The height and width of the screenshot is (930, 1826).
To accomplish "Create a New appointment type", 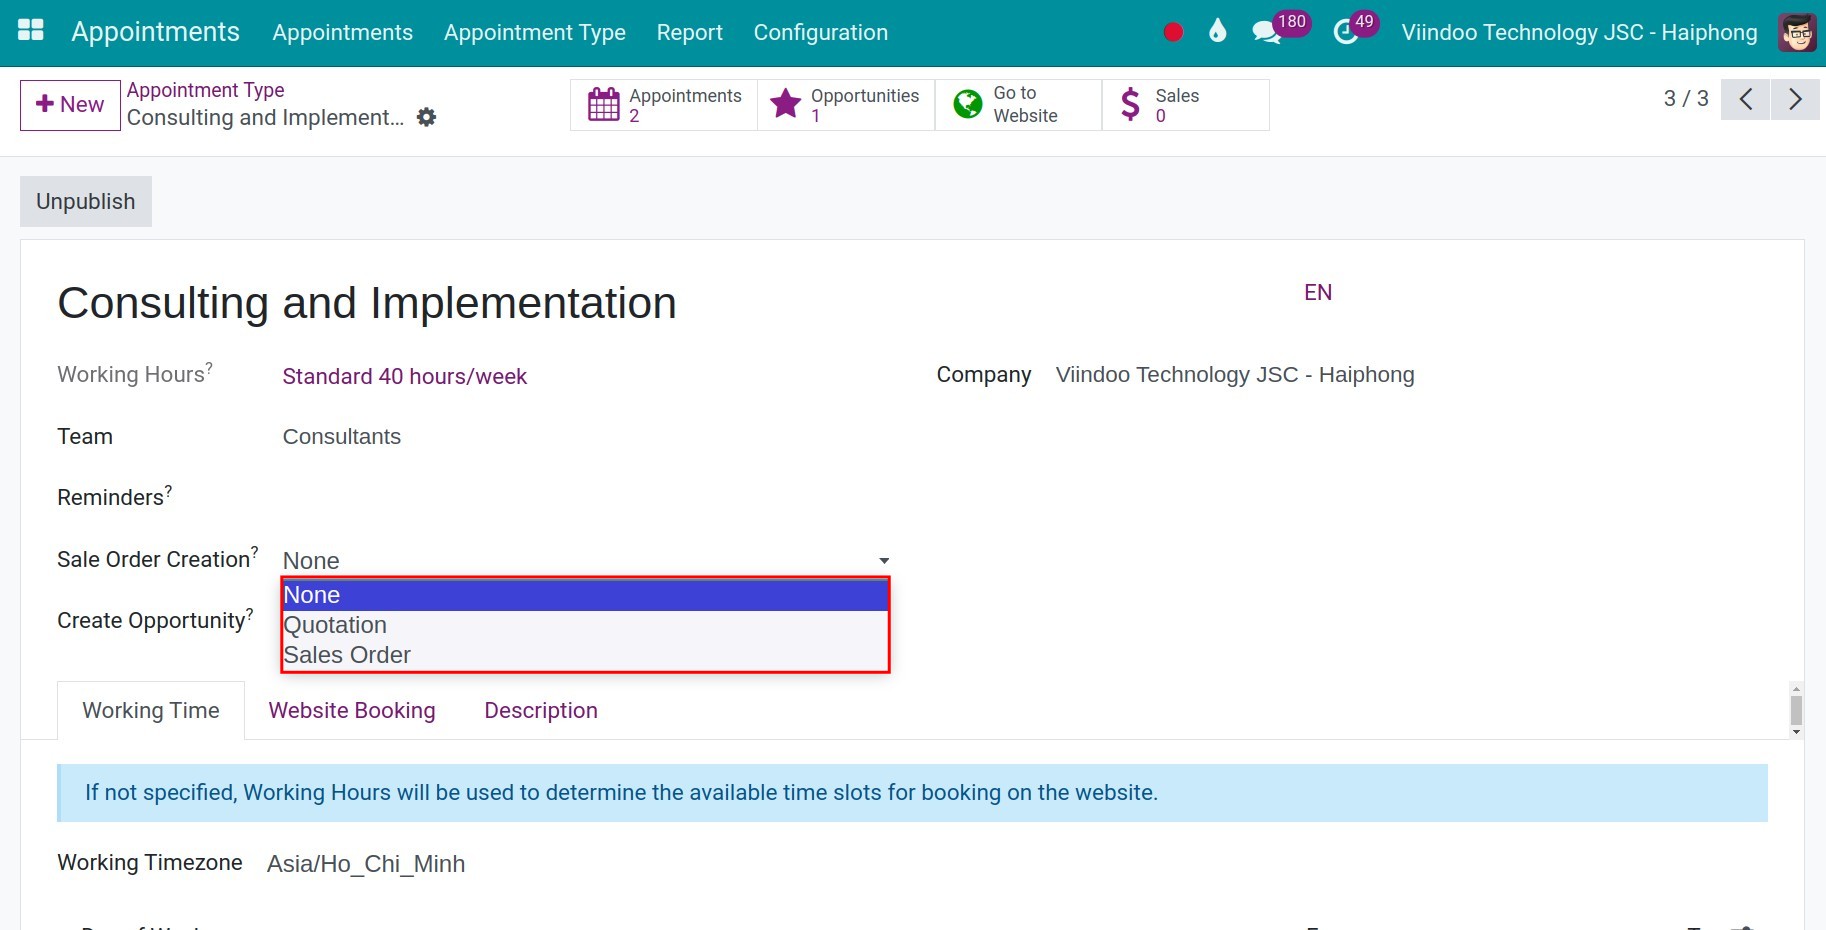I will pos(70,105).
